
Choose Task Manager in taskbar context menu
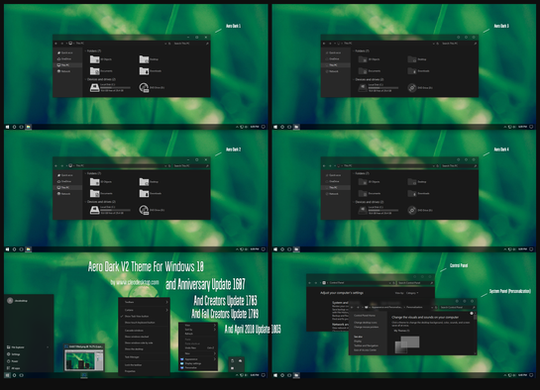tap(132, 357)
